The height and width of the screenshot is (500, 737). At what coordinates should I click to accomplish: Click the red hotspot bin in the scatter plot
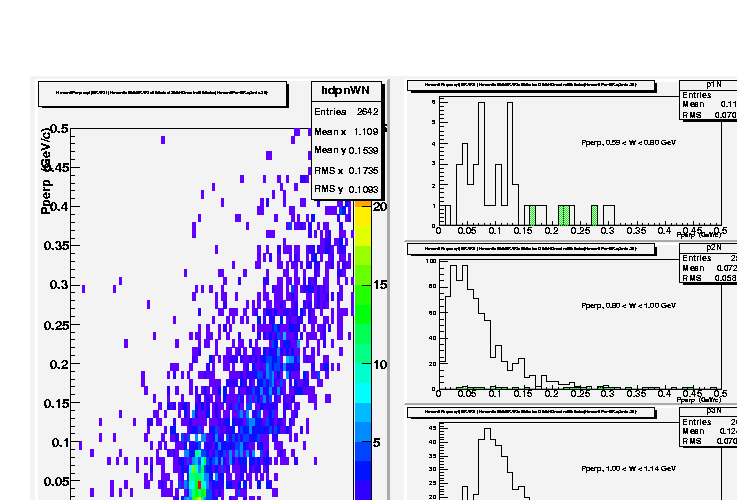pos(200,484)
